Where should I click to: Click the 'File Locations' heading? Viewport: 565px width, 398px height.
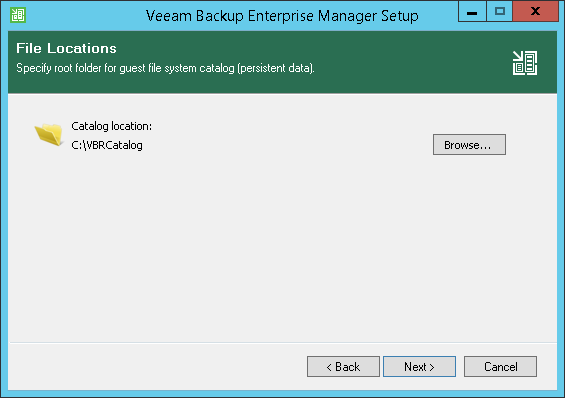66,48
